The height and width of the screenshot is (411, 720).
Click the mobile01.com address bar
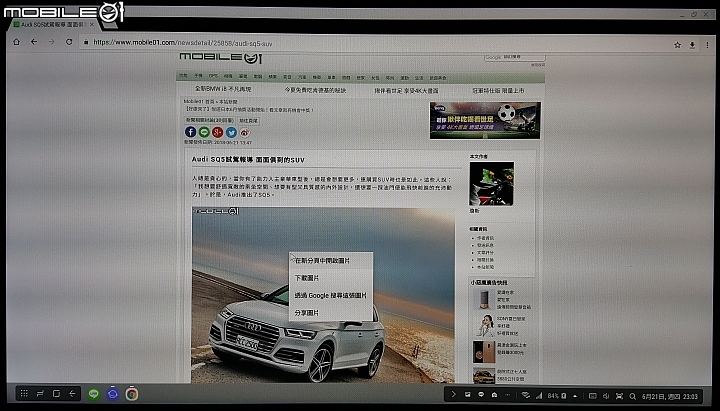tap(372, 43)
